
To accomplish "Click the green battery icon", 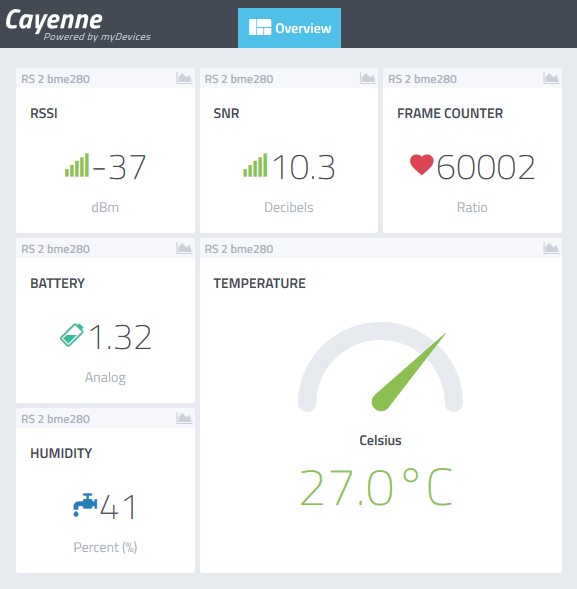I will coord(72,334).
